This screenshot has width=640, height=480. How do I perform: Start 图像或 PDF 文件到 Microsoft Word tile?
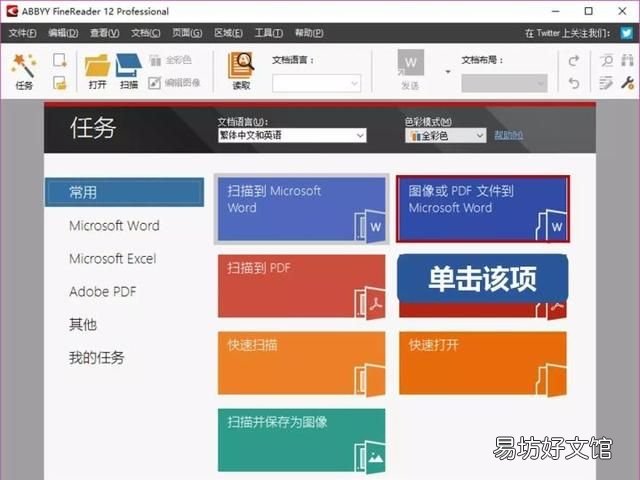(x=483, y=209)
